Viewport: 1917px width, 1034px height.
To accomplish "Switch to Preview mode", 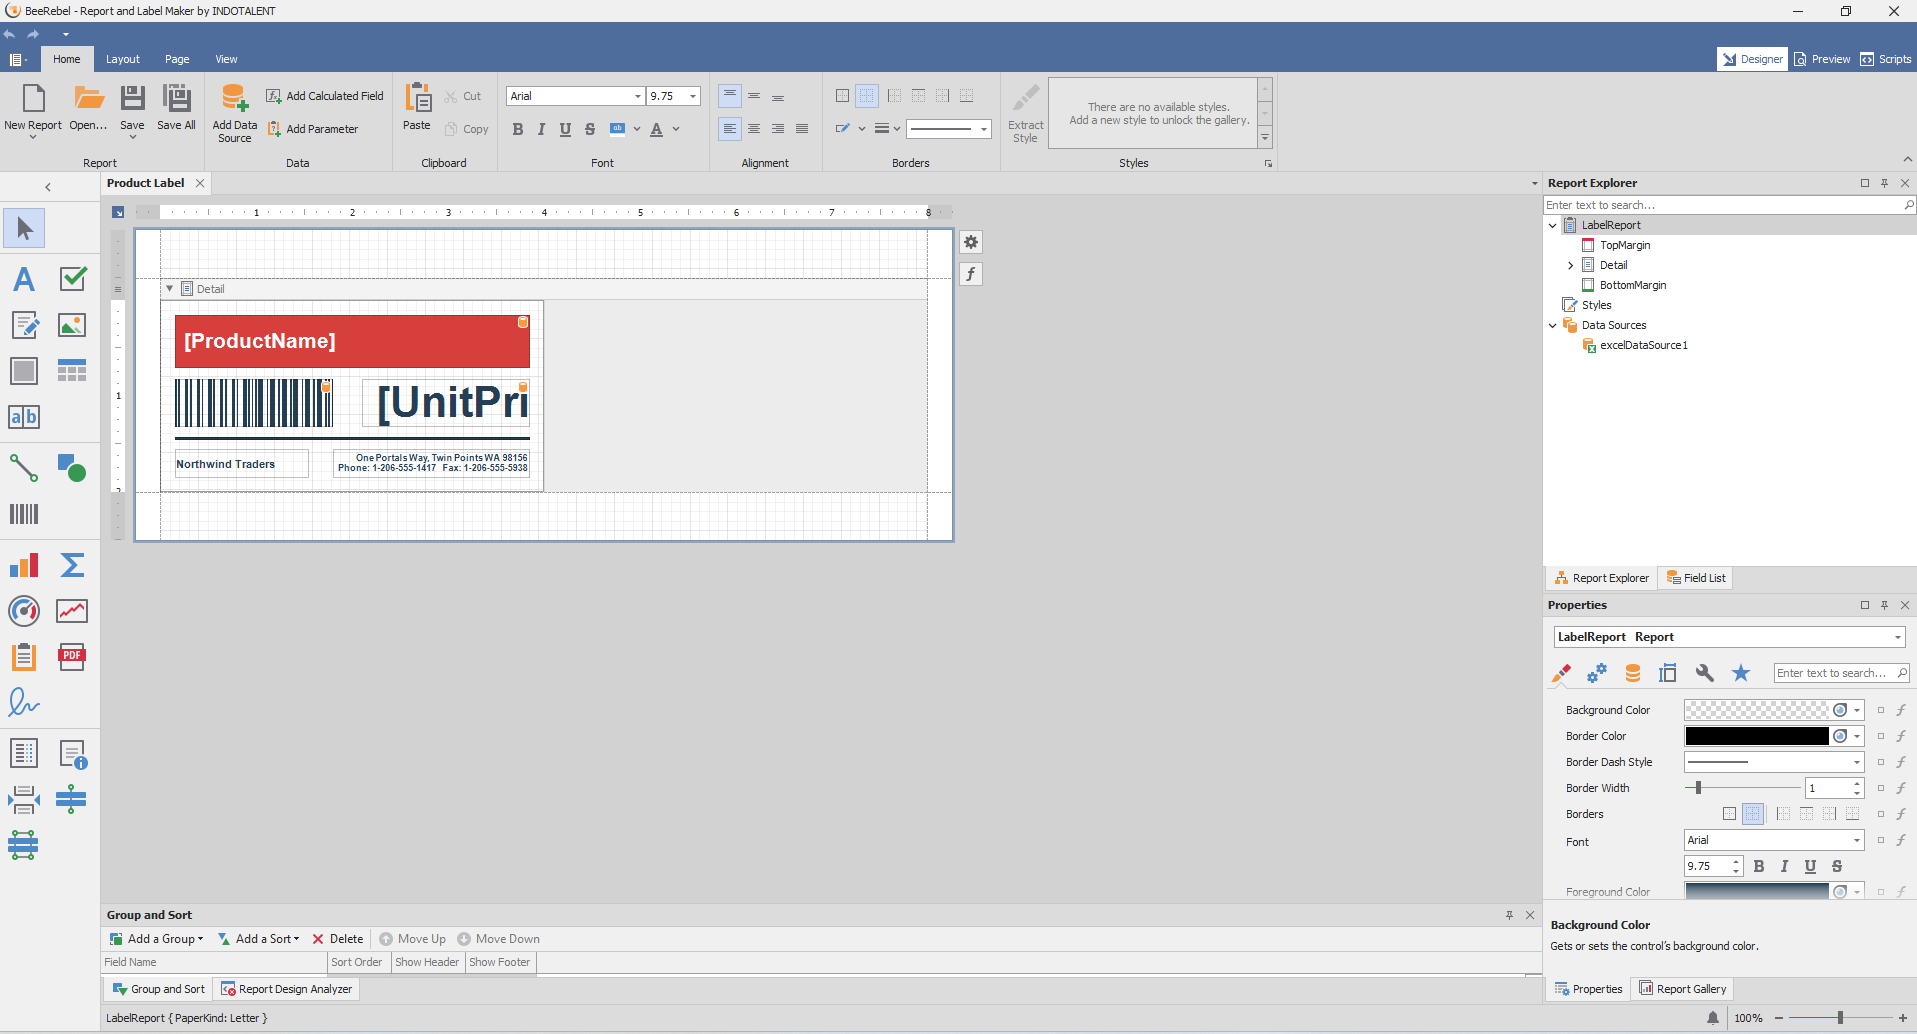I will click(x=1822, y=59).
